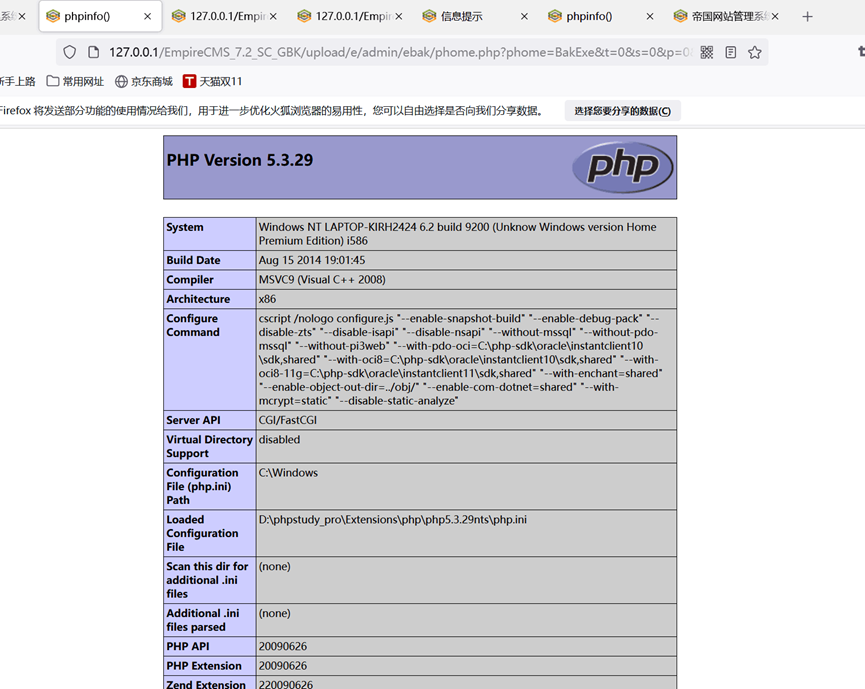
Task: Click the Zend Extension value 220090626
Action: 285,684
